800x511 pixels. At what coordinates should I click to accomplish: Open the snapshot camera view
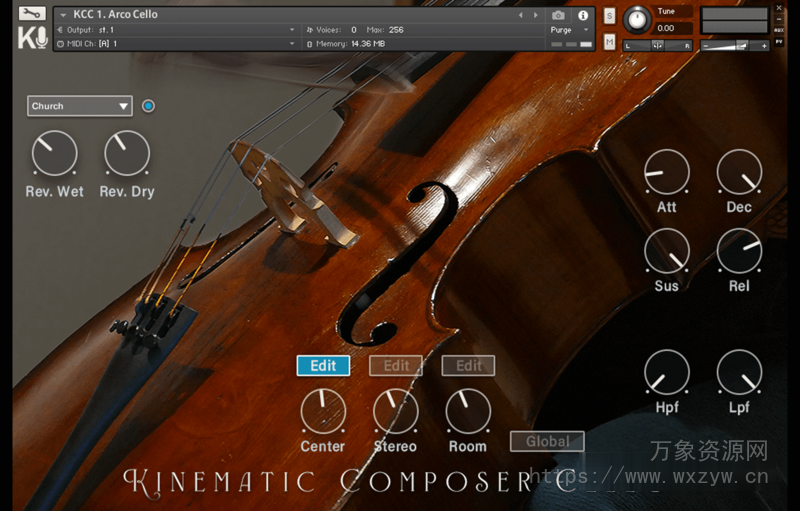(x=558, y=15)
